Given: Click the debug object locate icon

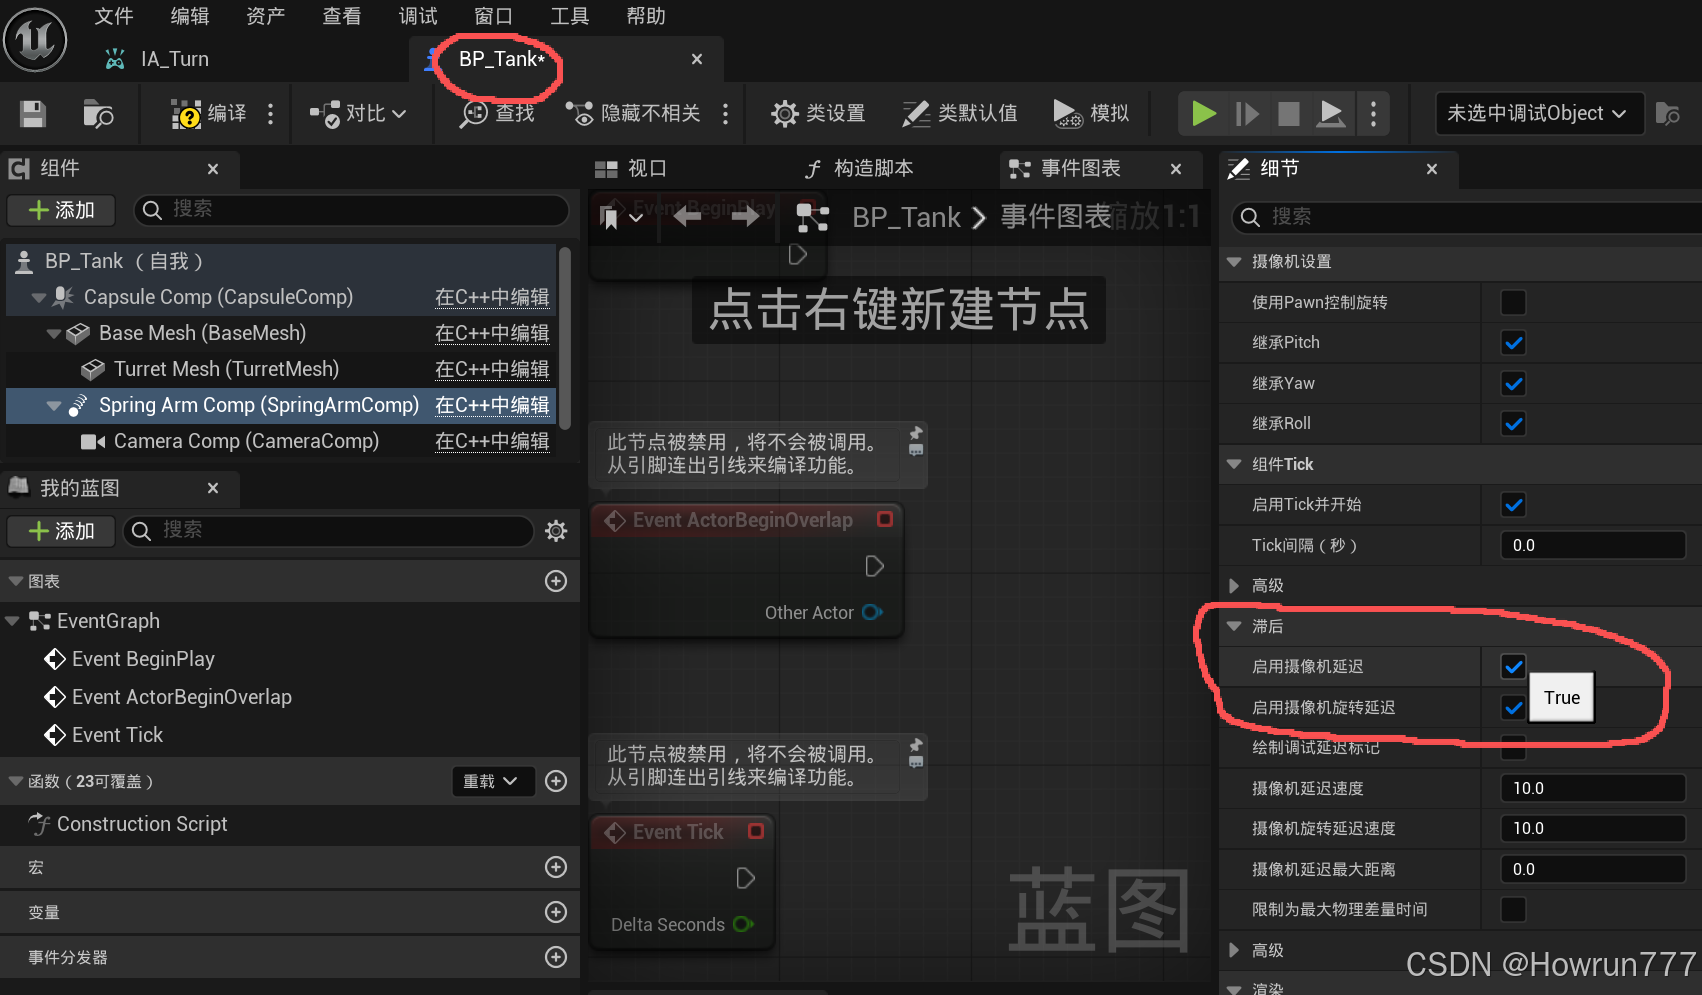Looking at the screenshot, I should (x=1668, y=114).
